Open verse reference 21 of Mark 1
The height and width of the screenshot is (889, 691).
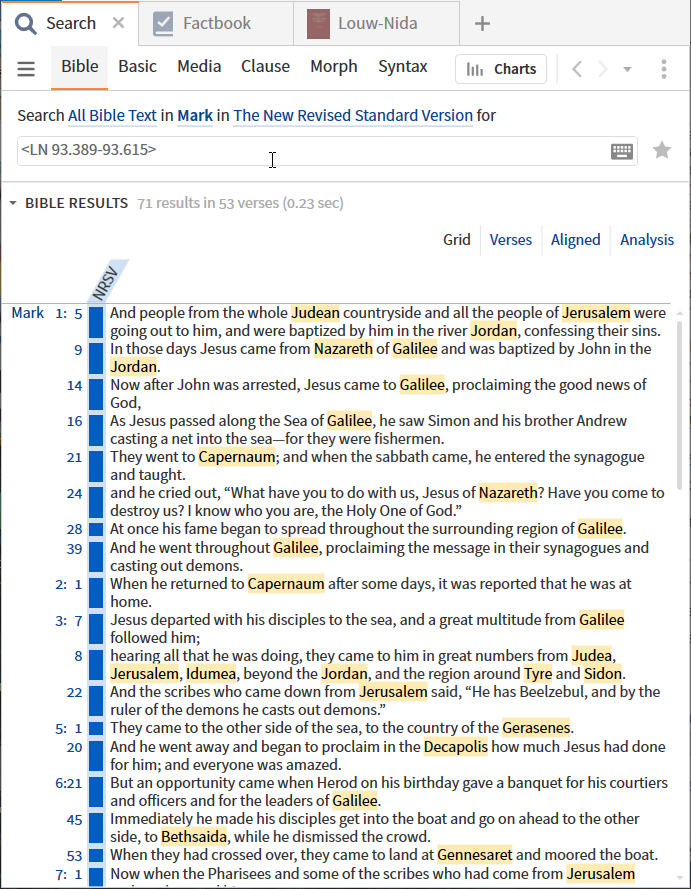(75, 458)
